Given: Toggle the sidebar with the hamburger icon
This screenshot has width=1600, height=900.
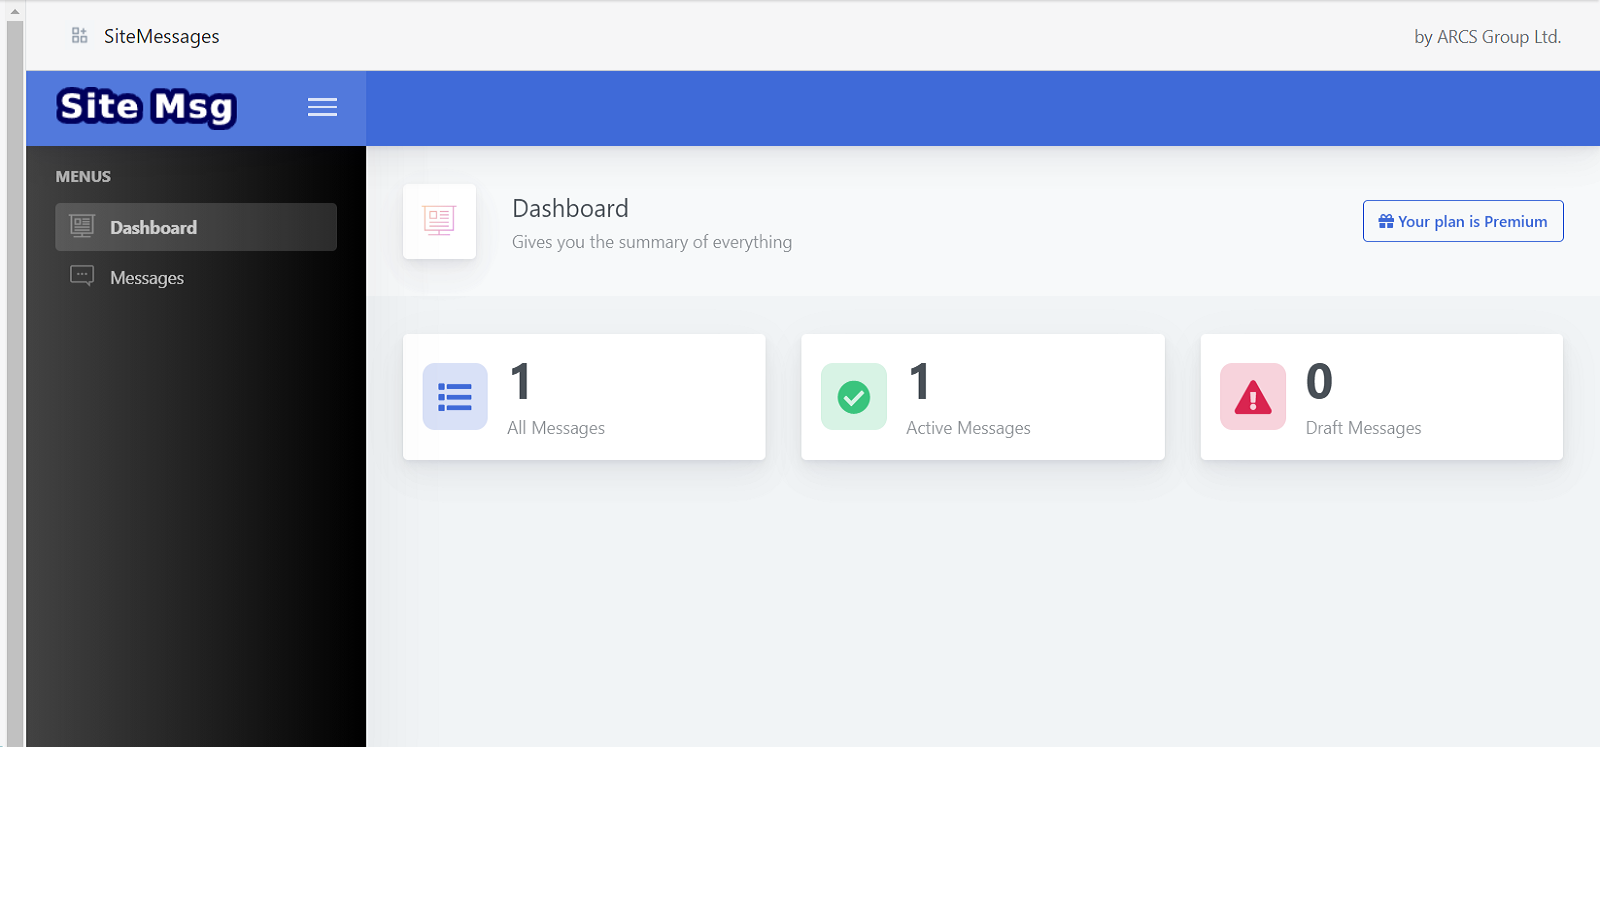Looking at the screenshot, I should pyautogui.click(x=322, y=106).
